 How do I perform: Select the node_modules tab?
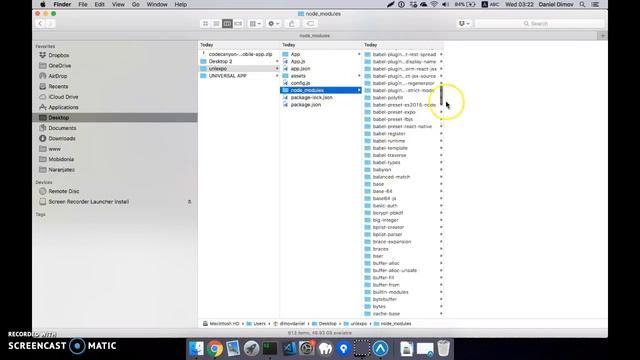(315, 36)
